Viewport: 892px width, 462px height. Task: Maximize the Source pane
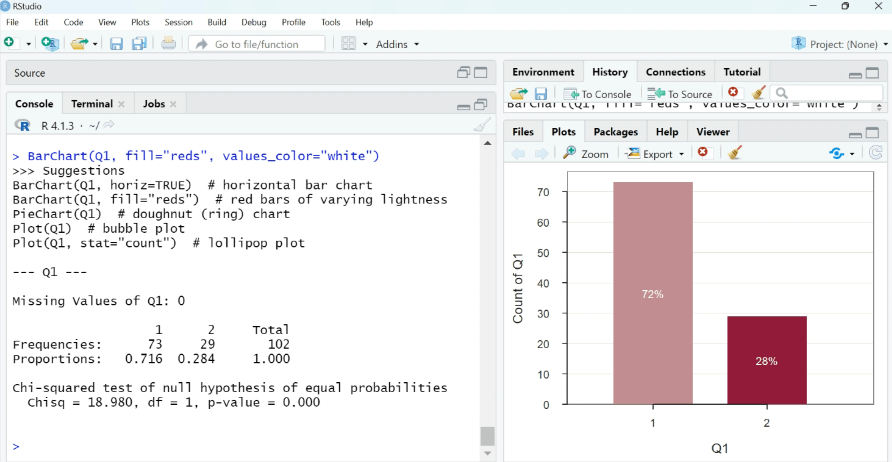tap(481, 73)
